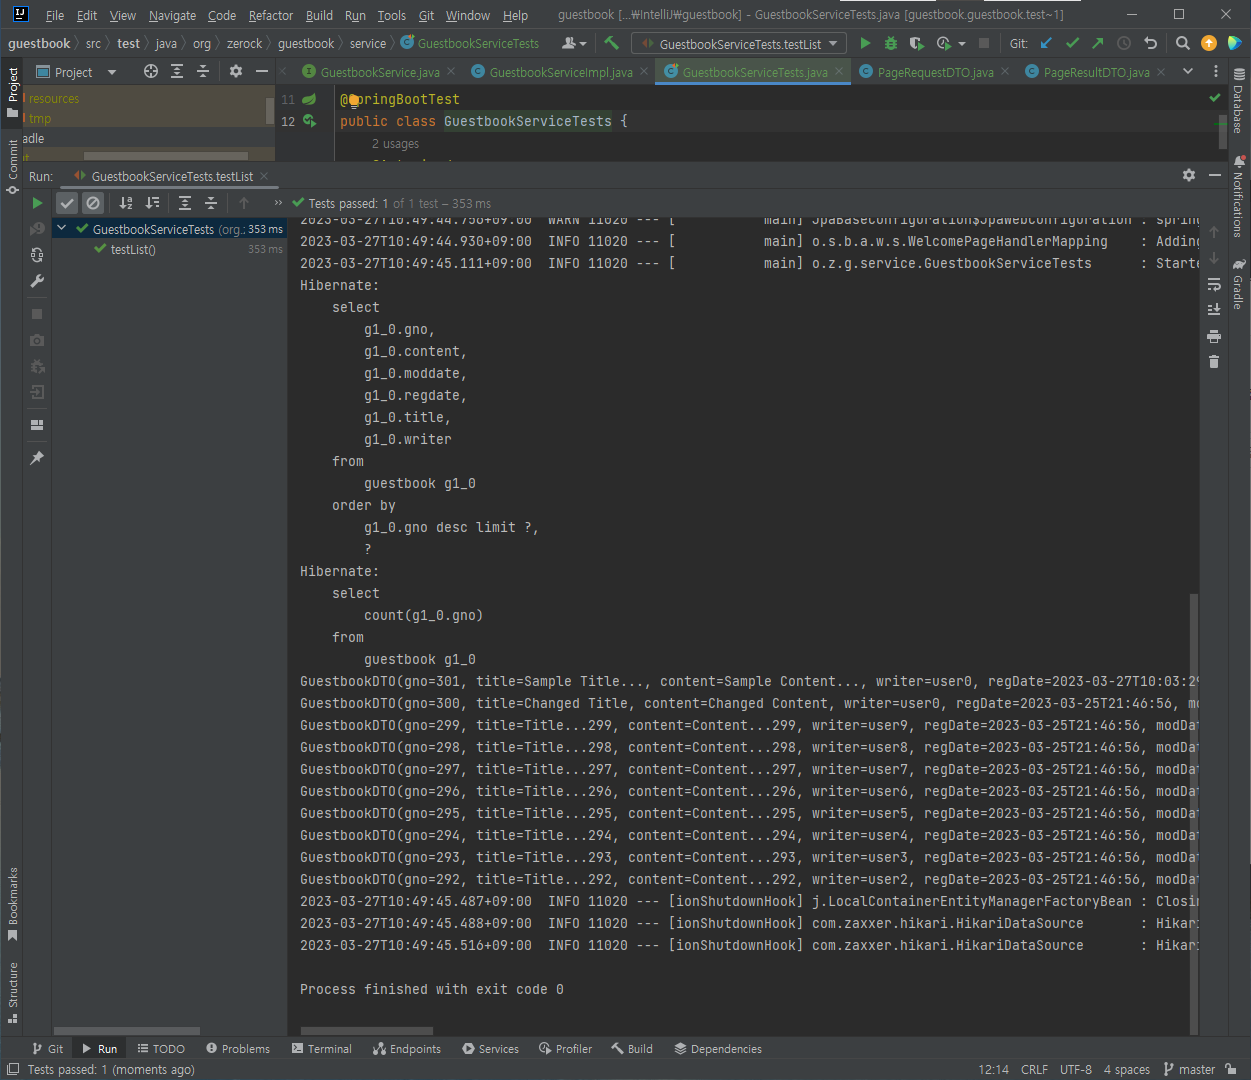The image size is (1251, 1080).
Task: Push commits with the Git push arrow
Action: pos(1098,43)
